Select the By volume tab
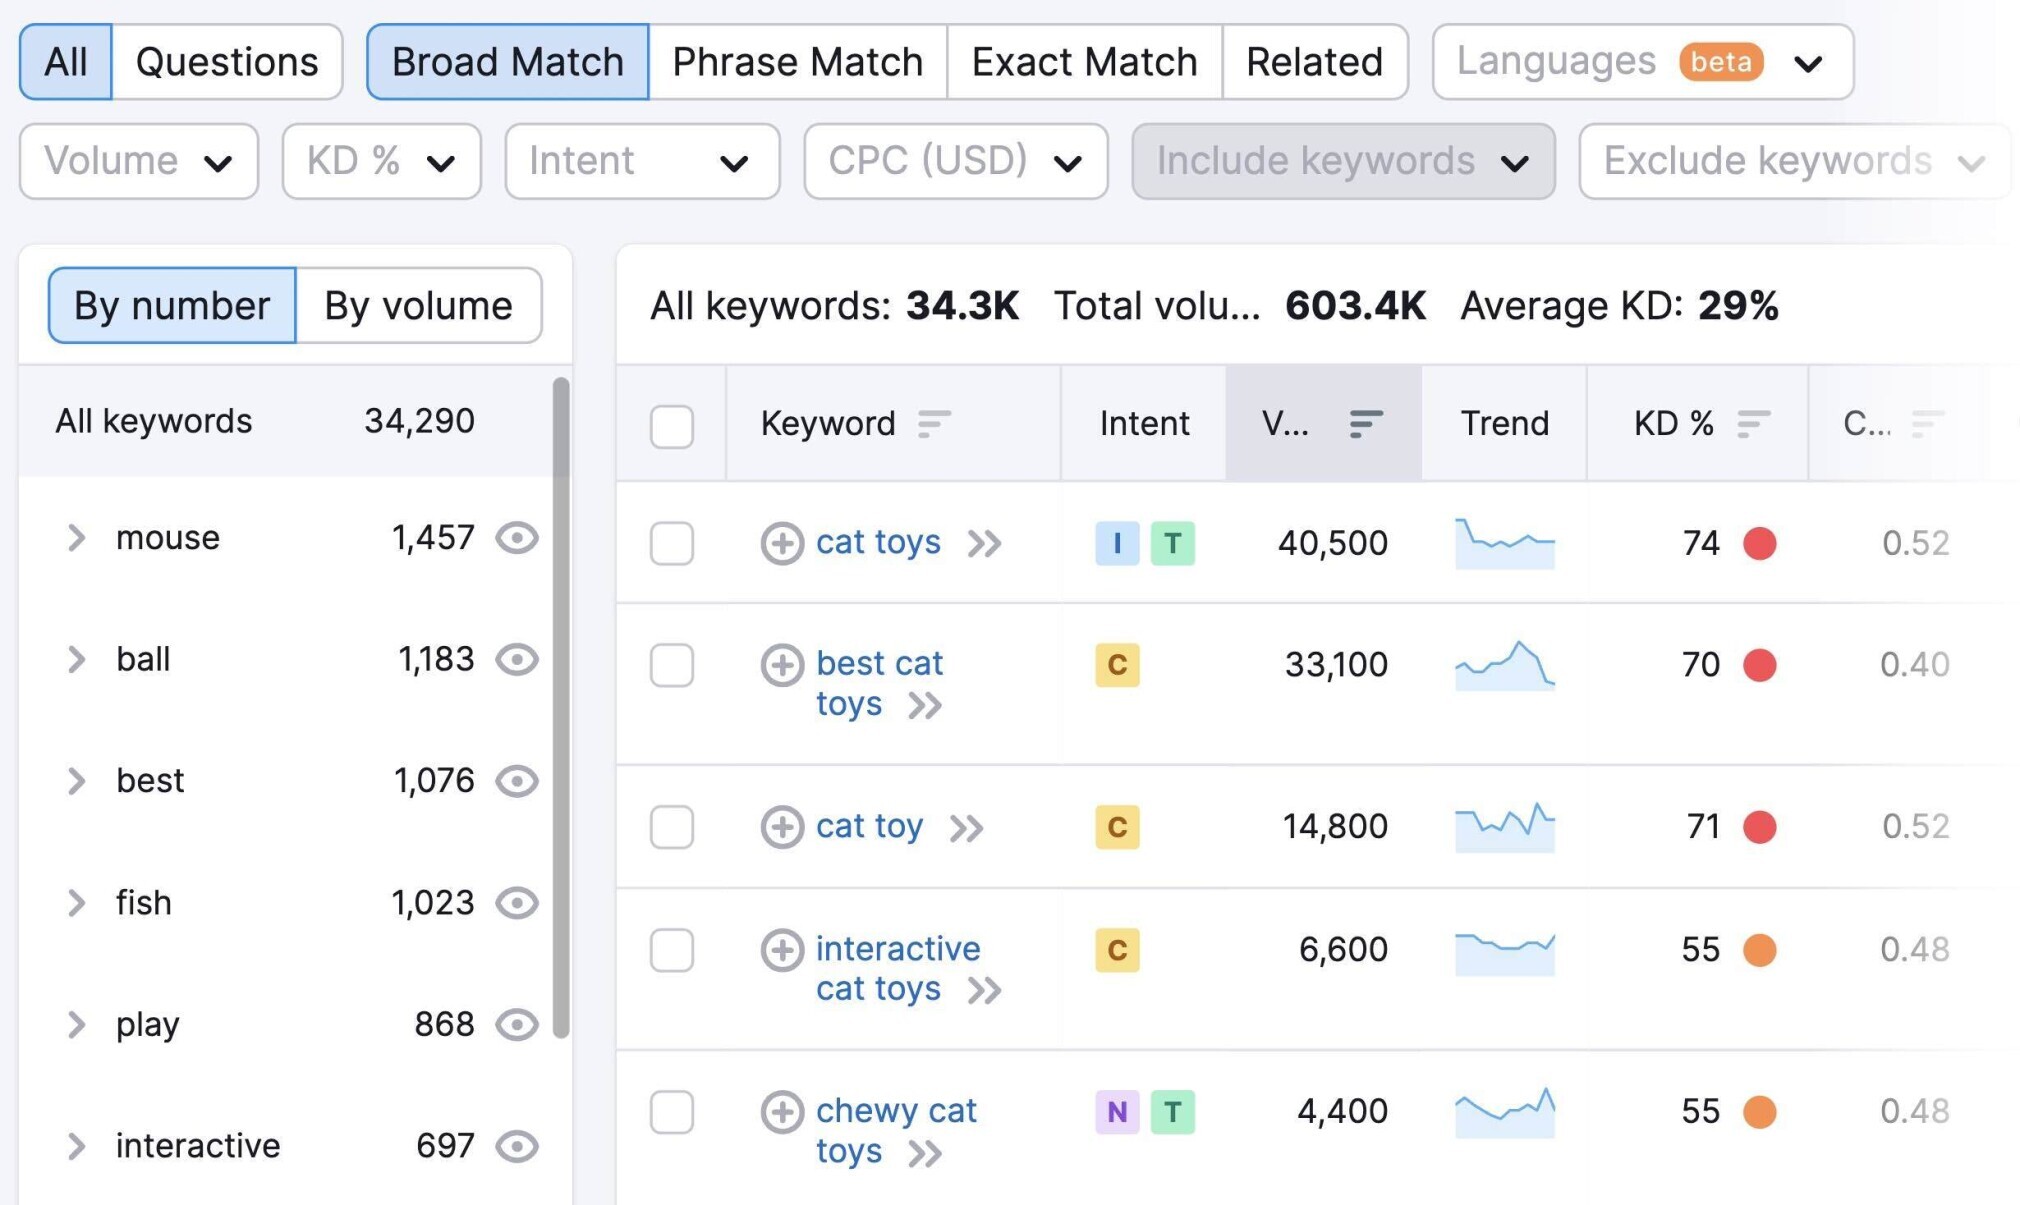Image resolution: width=2020 pixels, height=1205 pixels. click(419, 305)
